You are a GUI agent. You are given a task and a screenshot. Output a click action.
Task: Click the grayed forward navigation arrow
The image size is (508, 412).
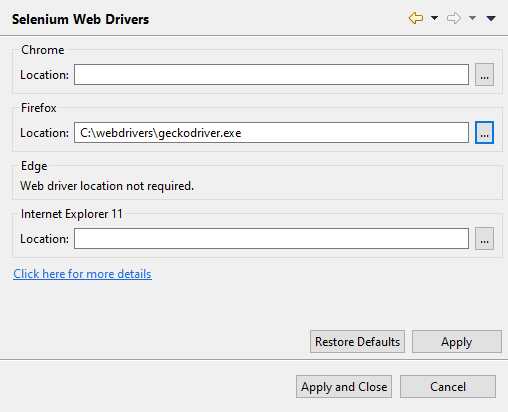coord(454,18)
